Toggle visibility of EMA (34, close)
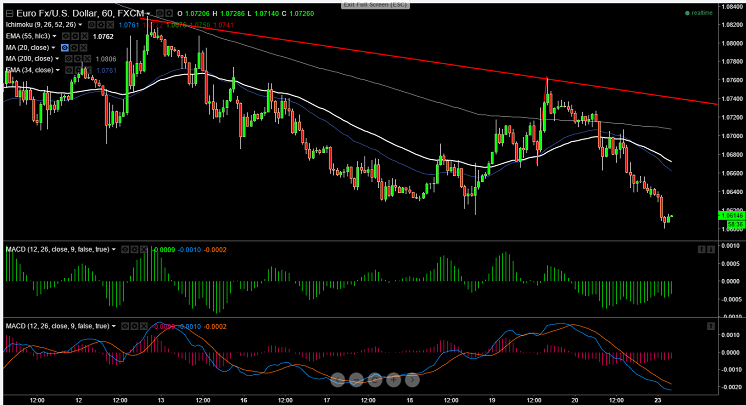 [x=69, y=70]
